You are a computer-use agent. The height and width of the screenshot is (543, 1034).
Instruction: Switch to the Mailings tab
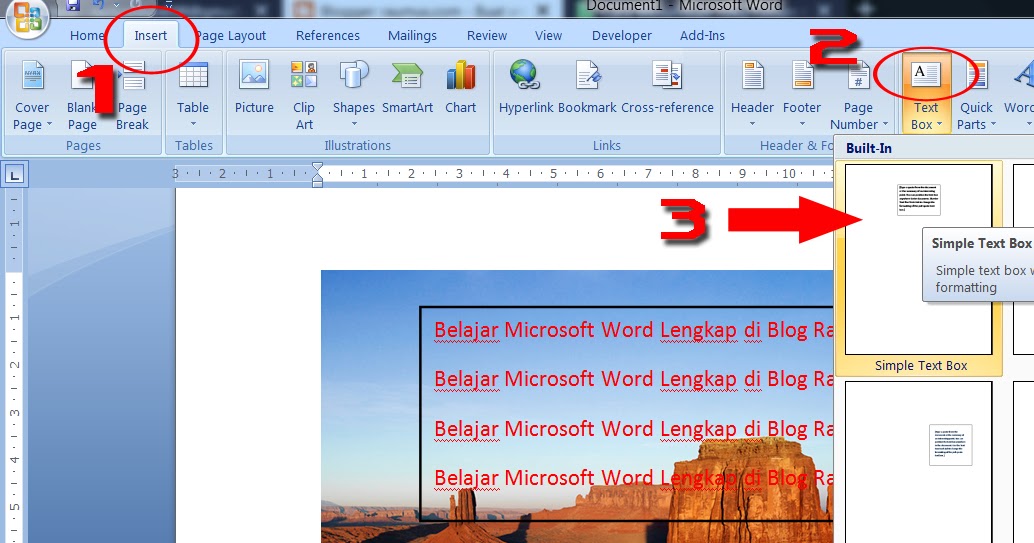point(412,36)
